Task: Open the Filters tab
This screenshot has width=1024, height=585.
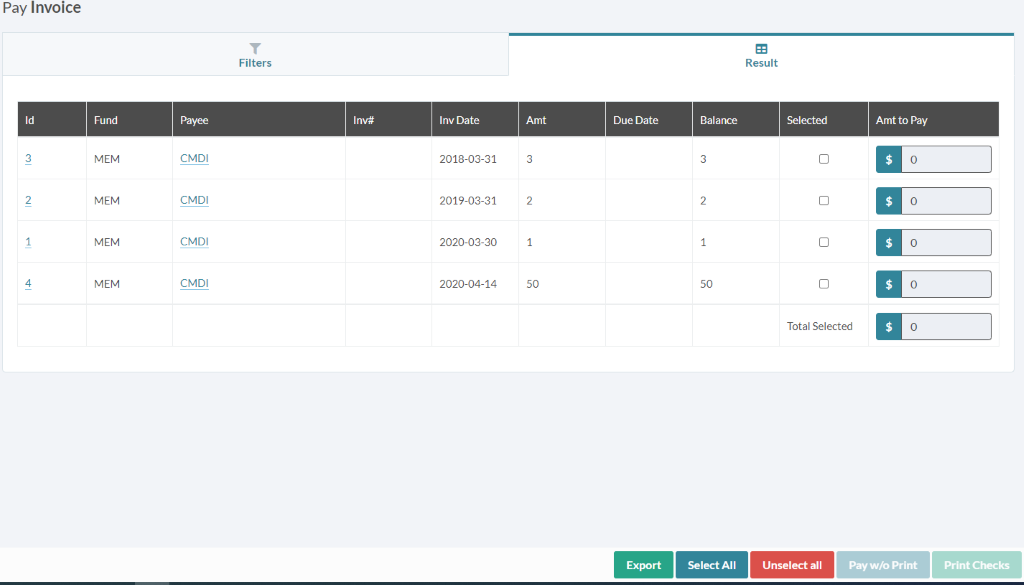Action: pyautogui.click(x=255, y=55)
